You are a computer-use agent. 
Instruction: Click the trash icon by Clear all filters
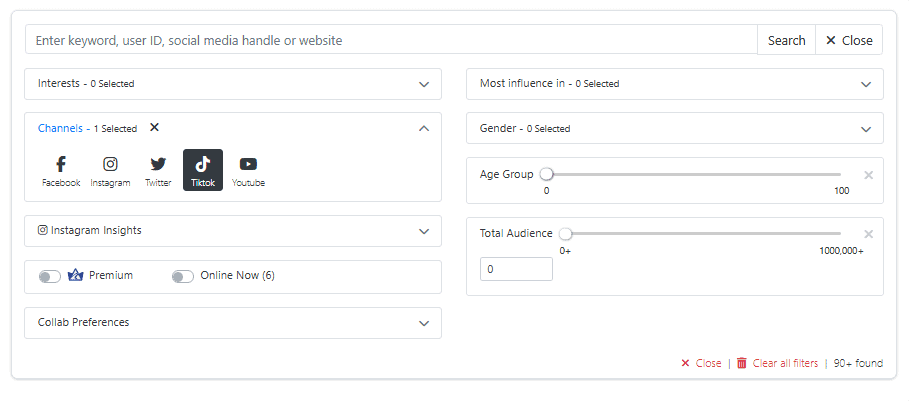point(741,363)
